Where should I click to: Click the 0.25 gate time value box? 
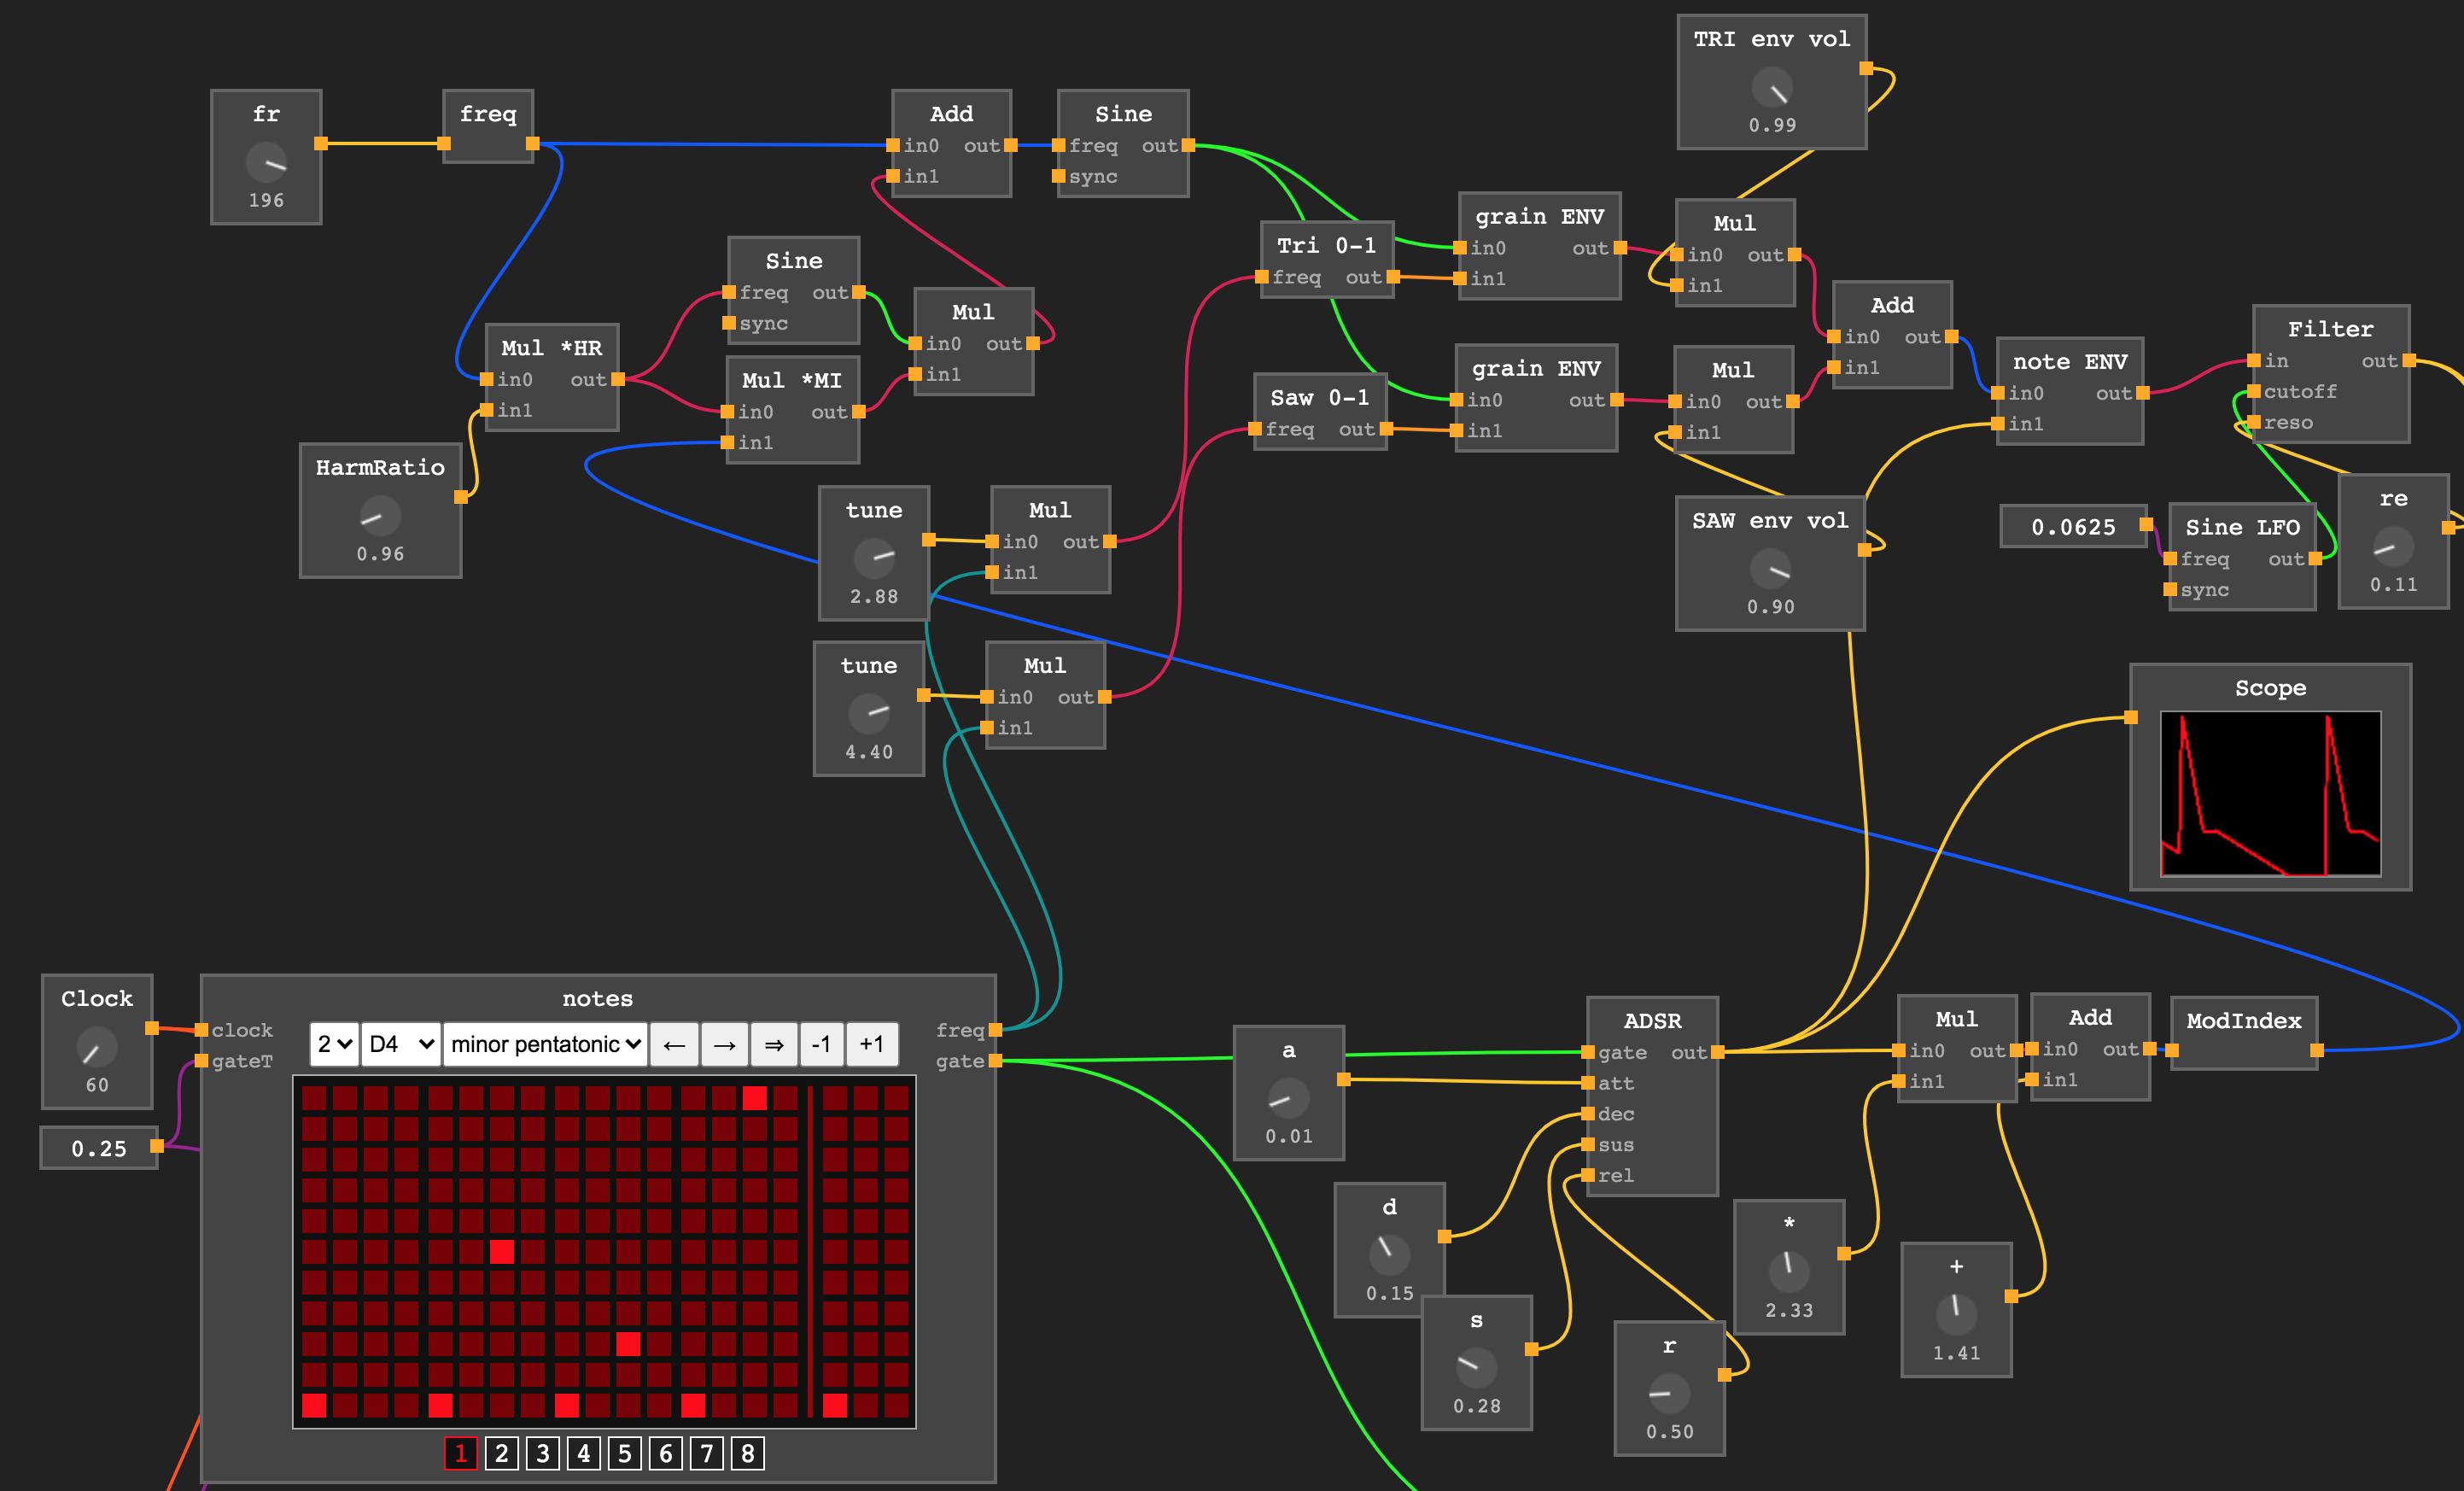pos(99,1148)
